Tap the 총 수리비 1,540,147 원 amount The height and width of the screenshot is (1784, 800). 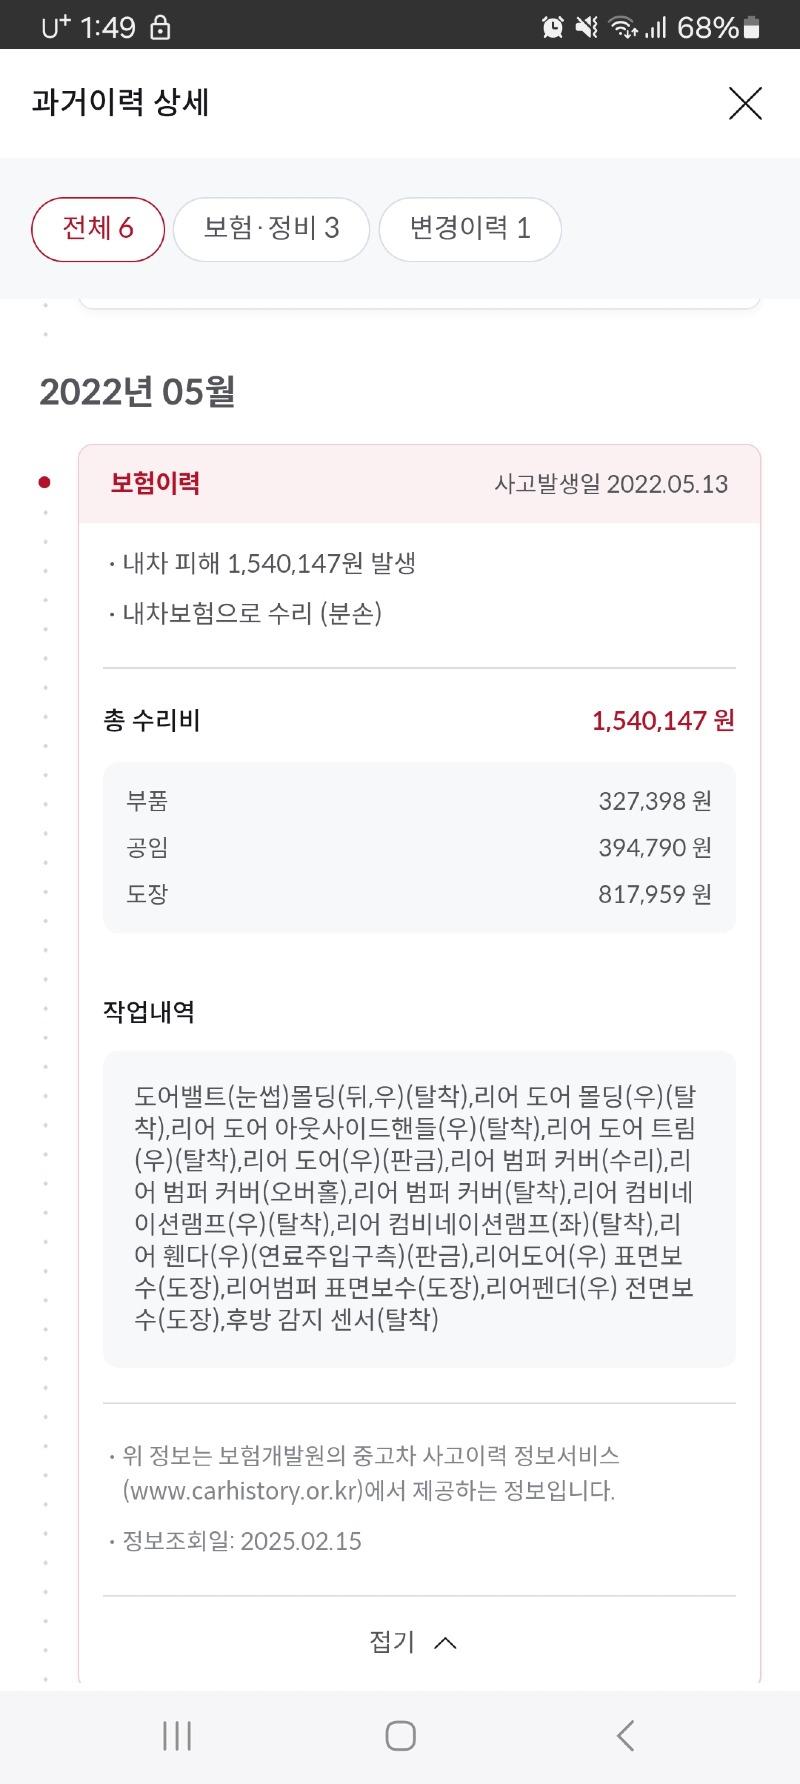coord(663,720)
